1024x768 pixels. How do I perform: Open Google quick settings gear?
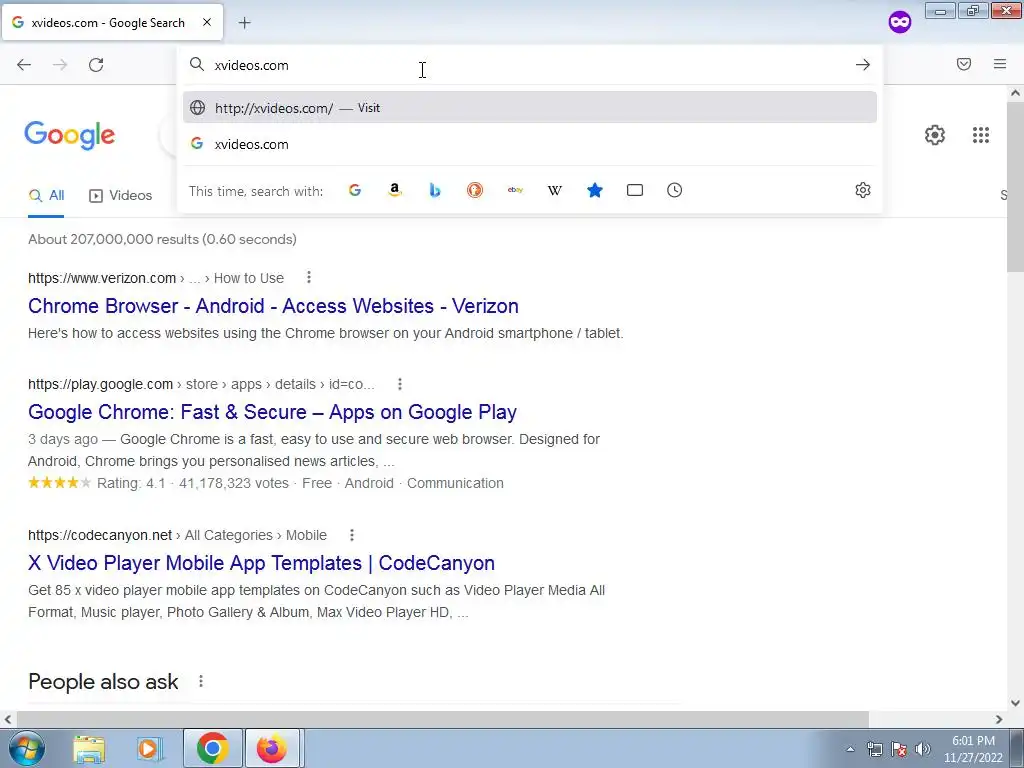point(935,135)
